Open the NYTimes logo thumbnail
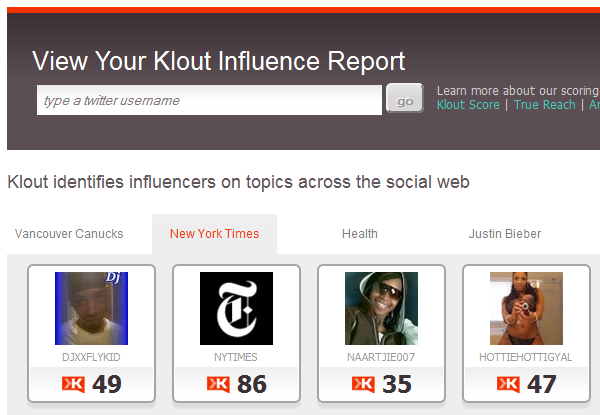600x415 pixels. click(236, 308)
